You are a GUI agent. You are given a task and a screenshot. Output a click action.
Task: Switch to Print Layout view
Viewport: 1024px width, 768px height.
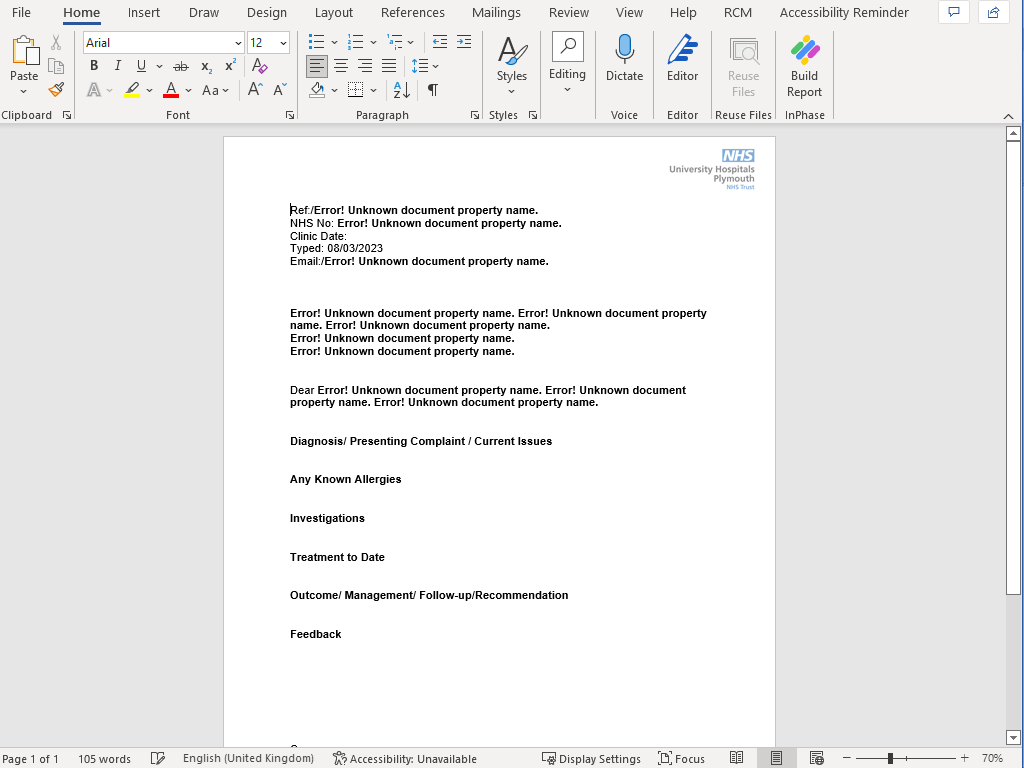(x=776, y=758)
